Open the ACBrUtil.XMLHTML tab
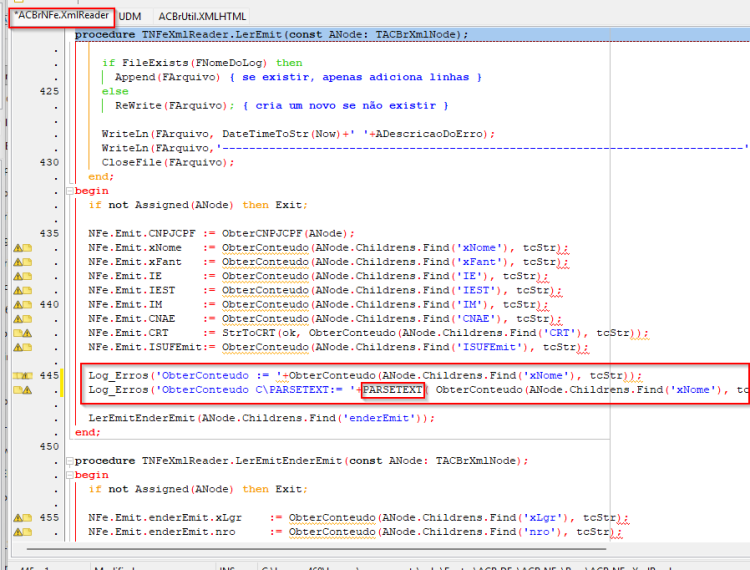Viewport: 750px width, 570px height. (202, 16)
